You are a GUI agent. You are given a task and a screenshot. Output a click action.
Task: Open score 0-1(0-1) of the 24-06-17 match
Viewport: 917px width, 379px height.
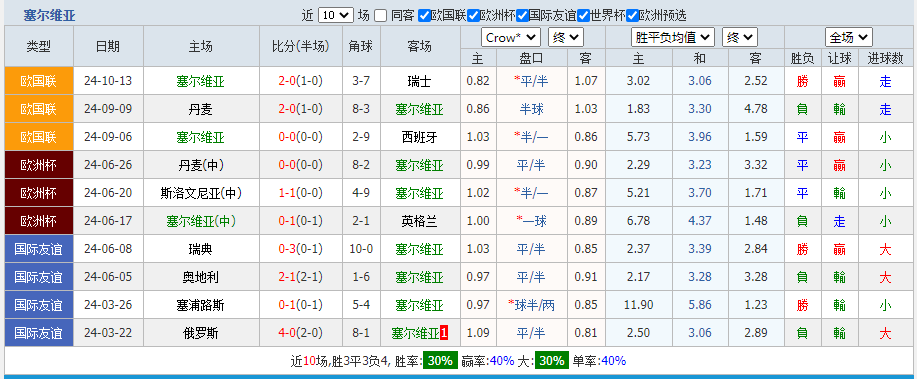point(301,221)
